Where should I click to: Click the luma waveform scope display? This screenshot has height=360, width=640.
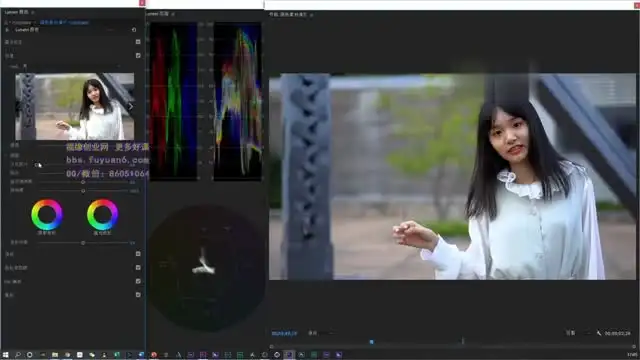click(x=238, y=101)
